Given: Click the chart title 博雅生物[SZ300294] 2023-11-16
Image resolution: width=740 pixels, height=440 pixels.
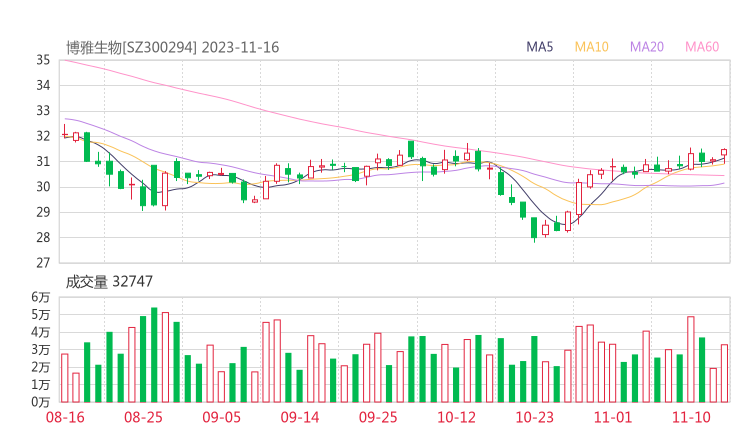Looking at the screenshot, I should point(172,47).
